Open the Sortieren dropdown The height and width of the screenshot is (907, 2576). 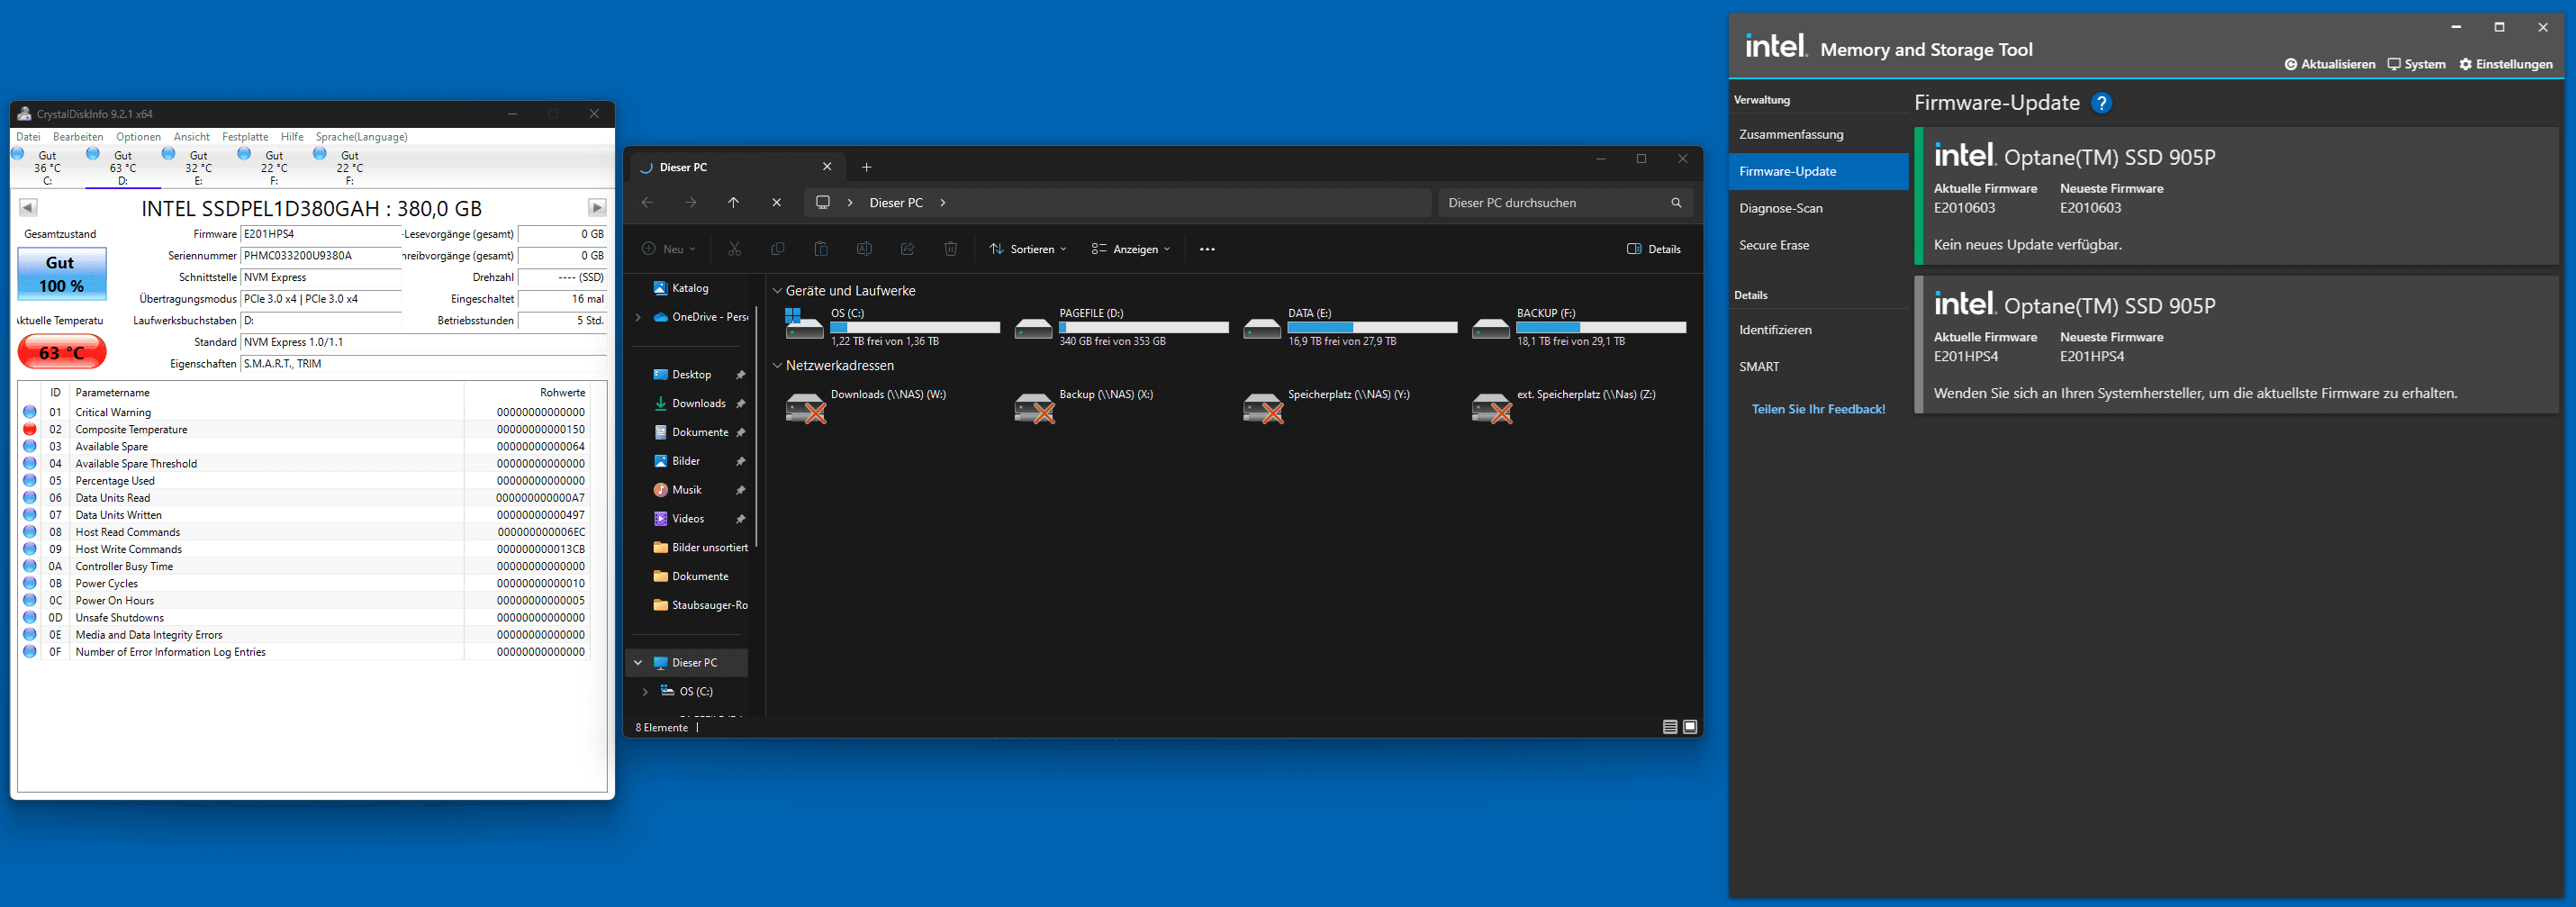(x=1028, y=249)
